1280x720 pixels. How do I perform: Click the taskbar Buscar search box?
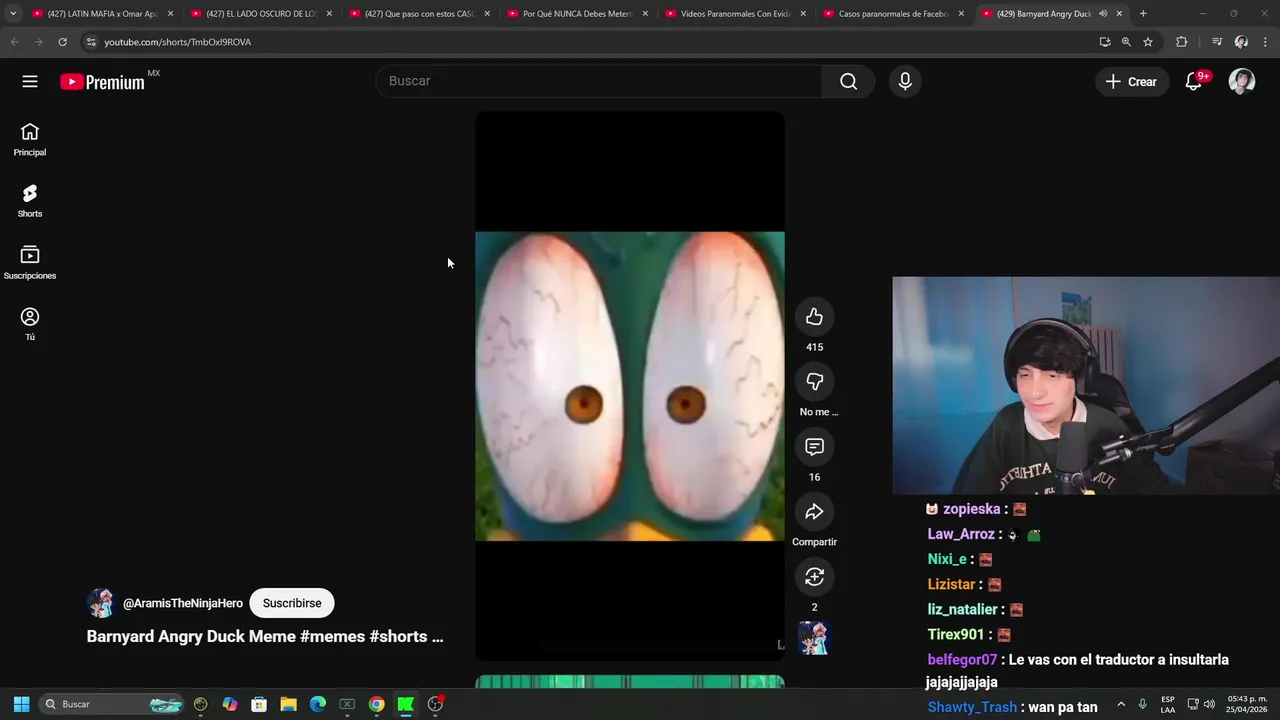pyautogui.click(x=113, y=704)
